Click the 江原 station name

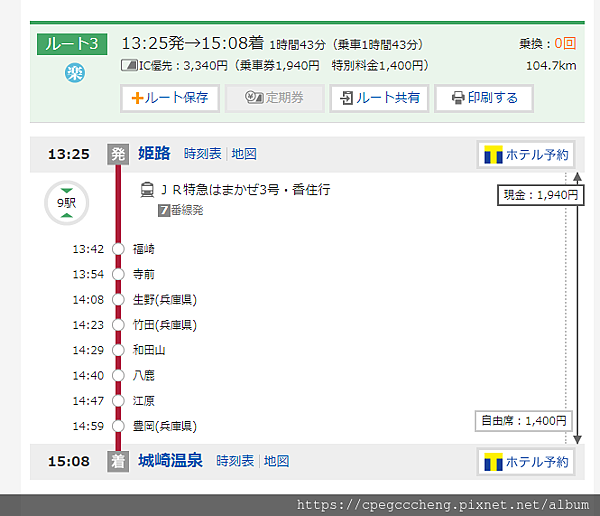click(143, 400)
